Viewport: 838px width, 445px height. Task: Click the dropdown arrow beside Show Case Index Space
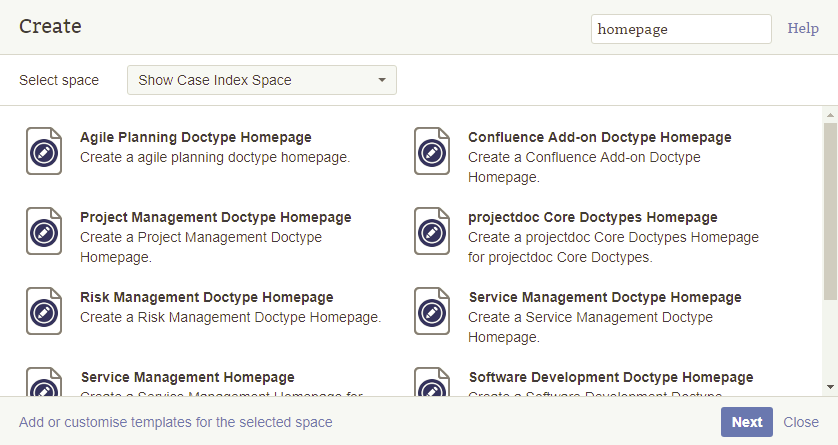382,80
